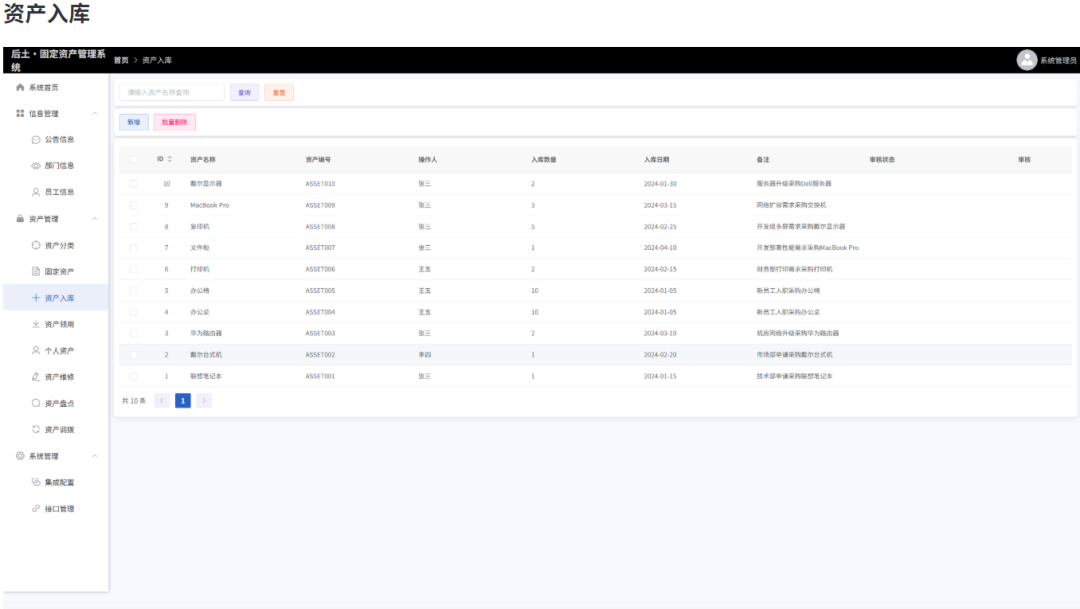Click the download icon for 资产领用

tap(36, 324)
